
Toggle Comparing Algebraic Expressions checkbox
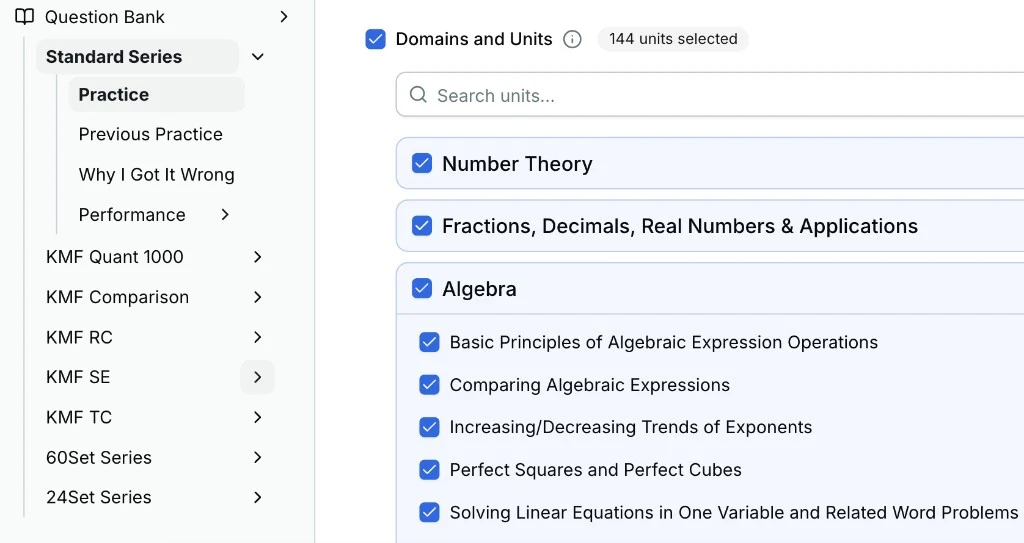[429, 385]
